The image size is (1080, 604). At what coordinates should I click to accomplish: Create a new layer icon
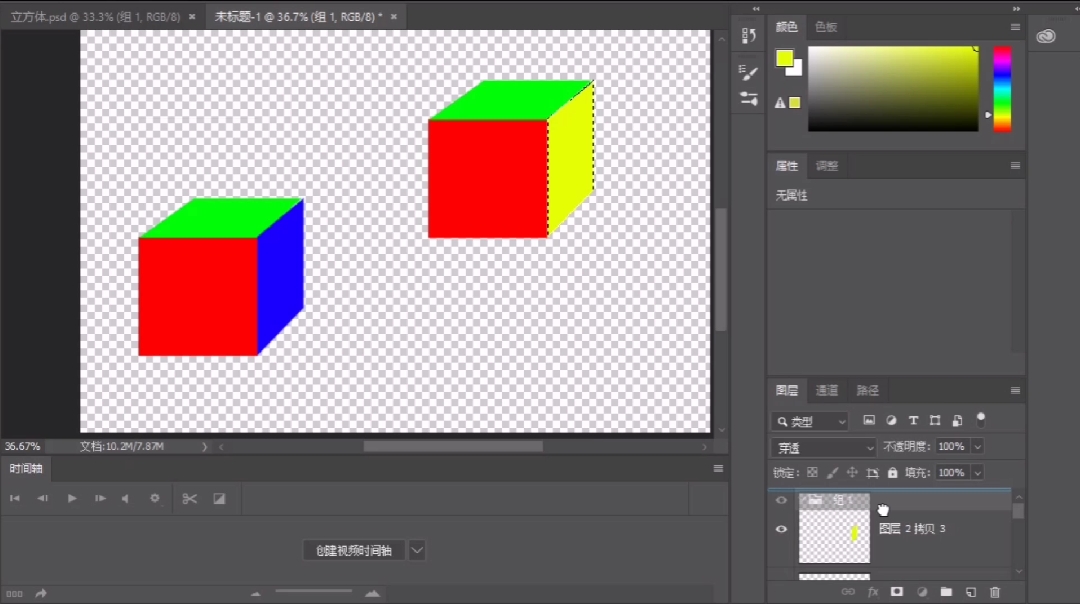pyautogui.click(x=970, y=592)
